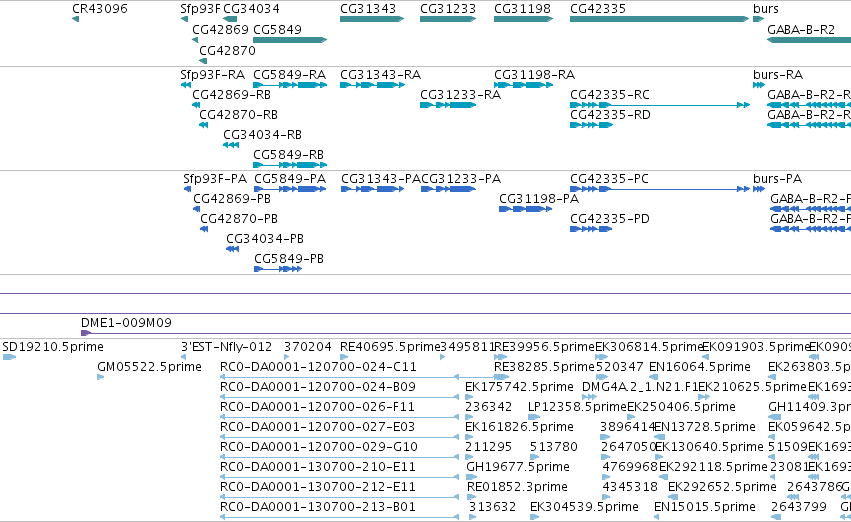Open the CG34034-PB protein label
This screenshot has width=851, height=522.
tap(265, 239)
